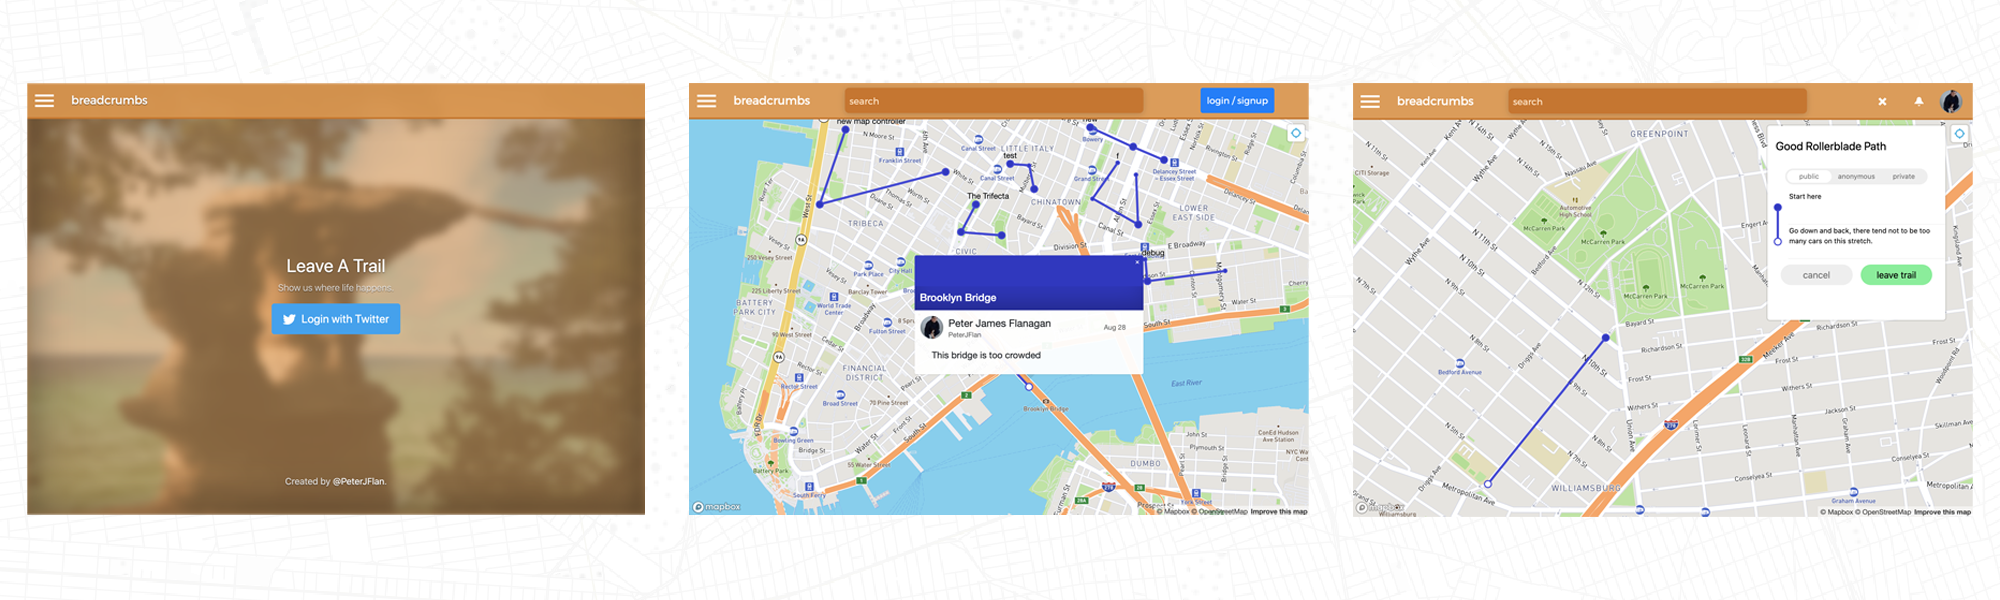This screenshot has width=2000, height=600.
Task: Click the Broad Street station icon
Action: tap(840, 396)
